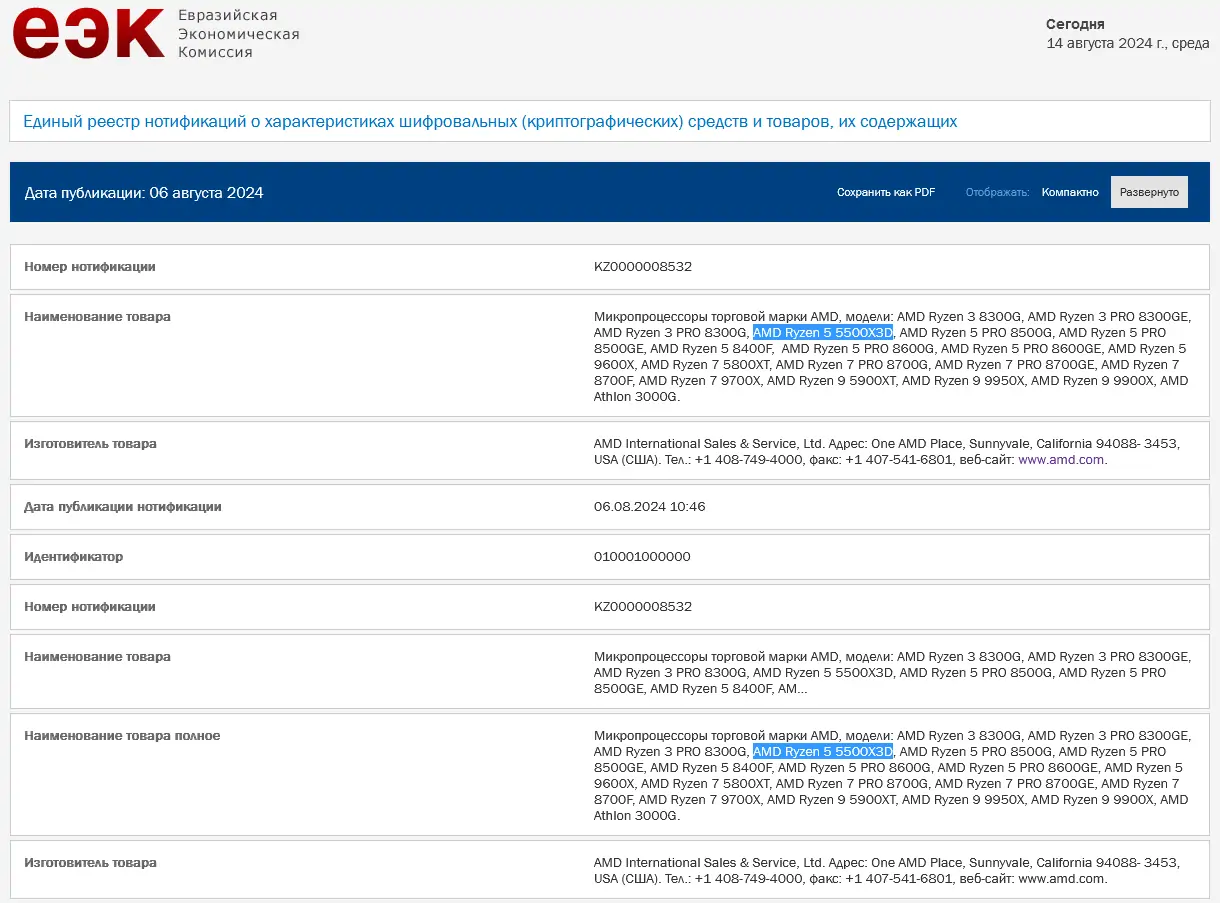
Task: Click the timestamp 06.08.2024 10:46
Action: (650, 507)
